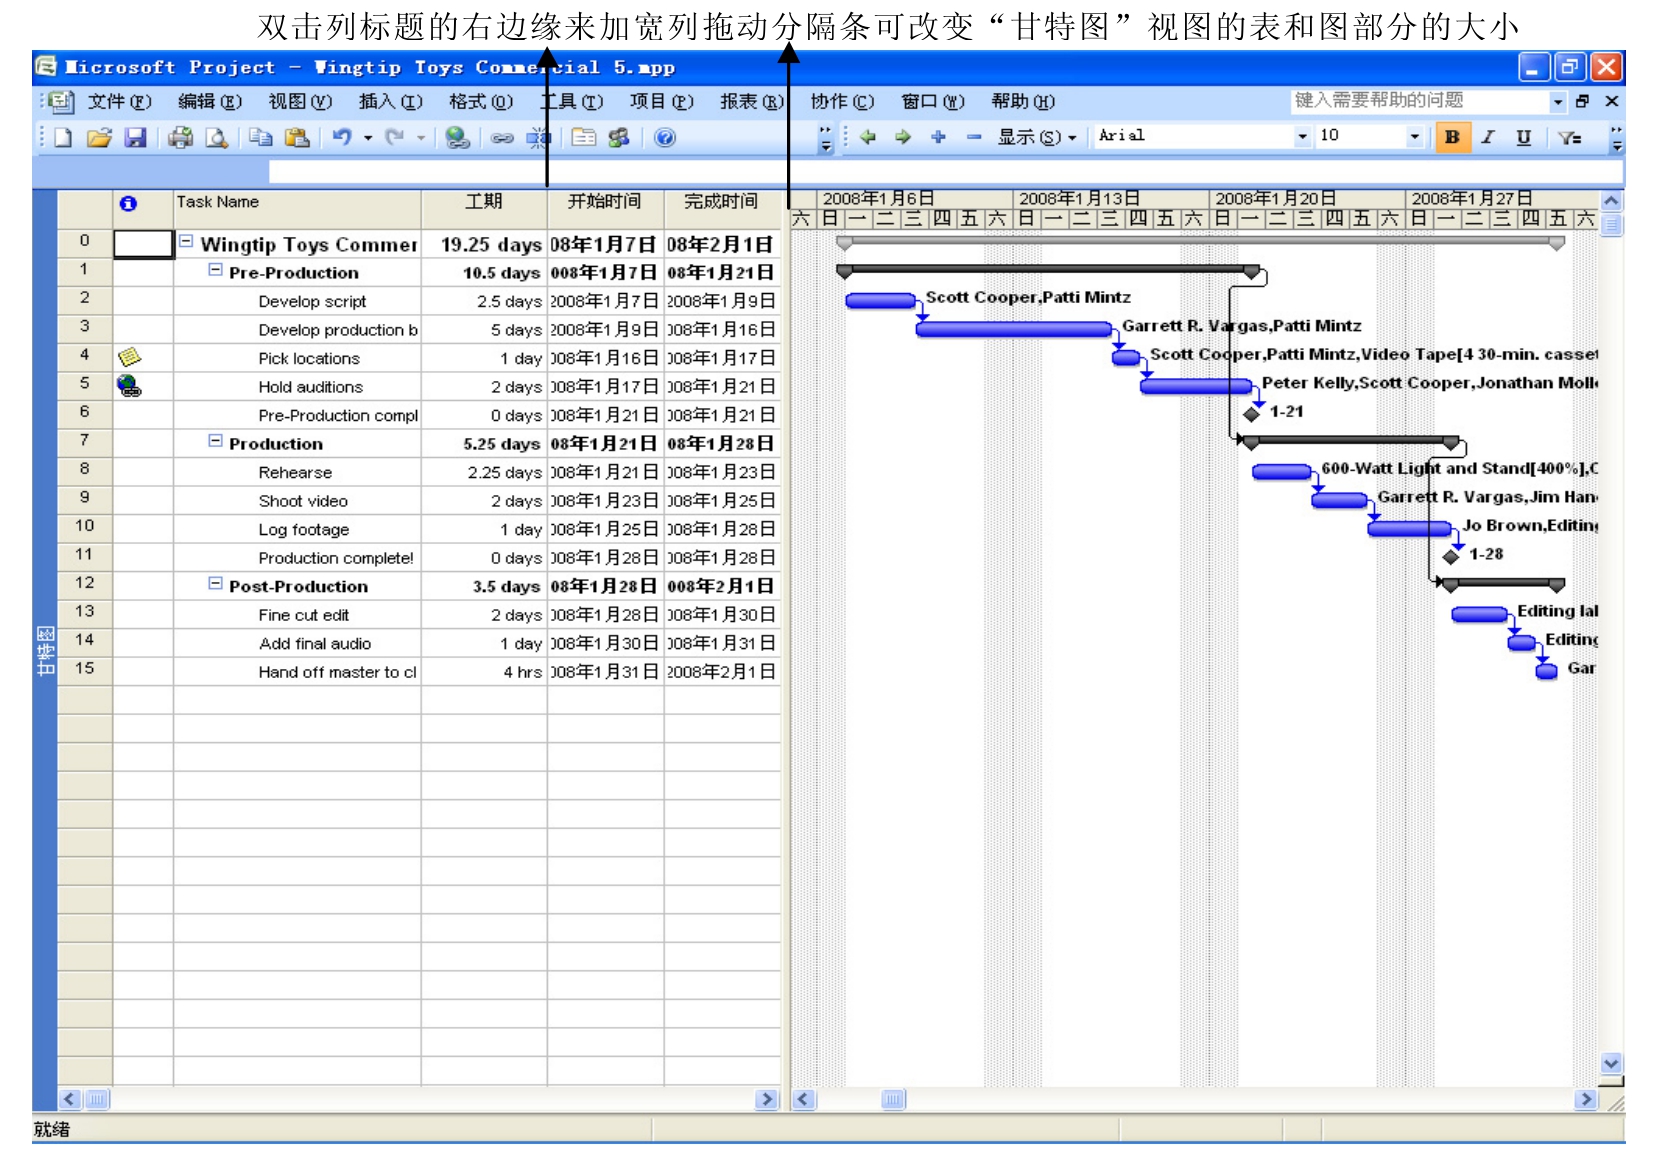Open the 插入 menu
The height and width of the screenshot is (1152, 1680).
[x=391, y=101]
